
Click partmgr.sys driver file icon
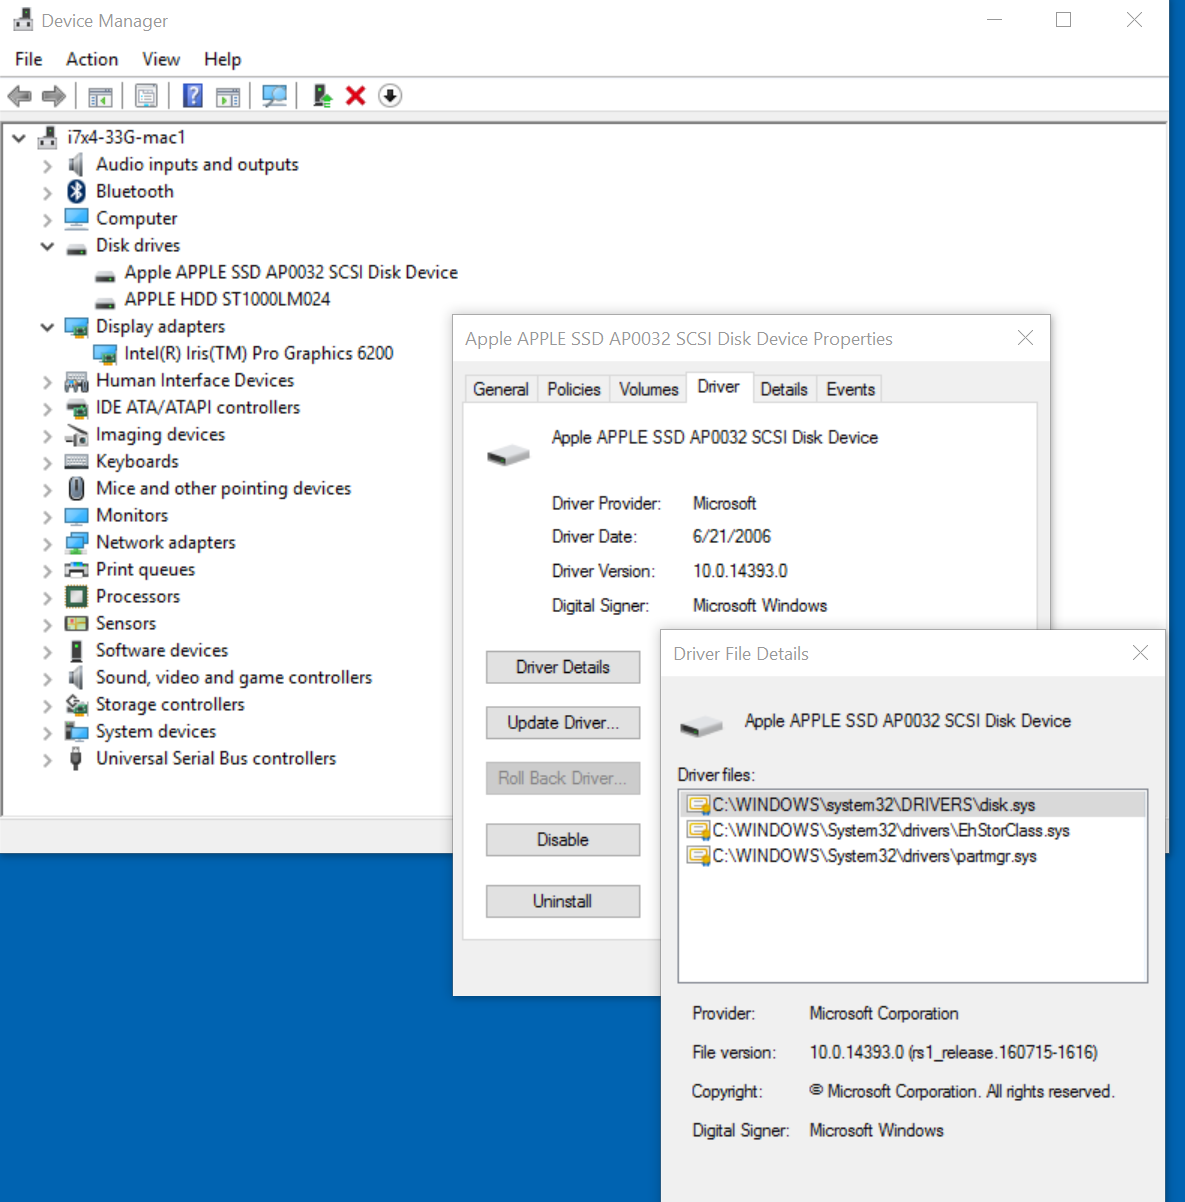click(x=698, y=856)
